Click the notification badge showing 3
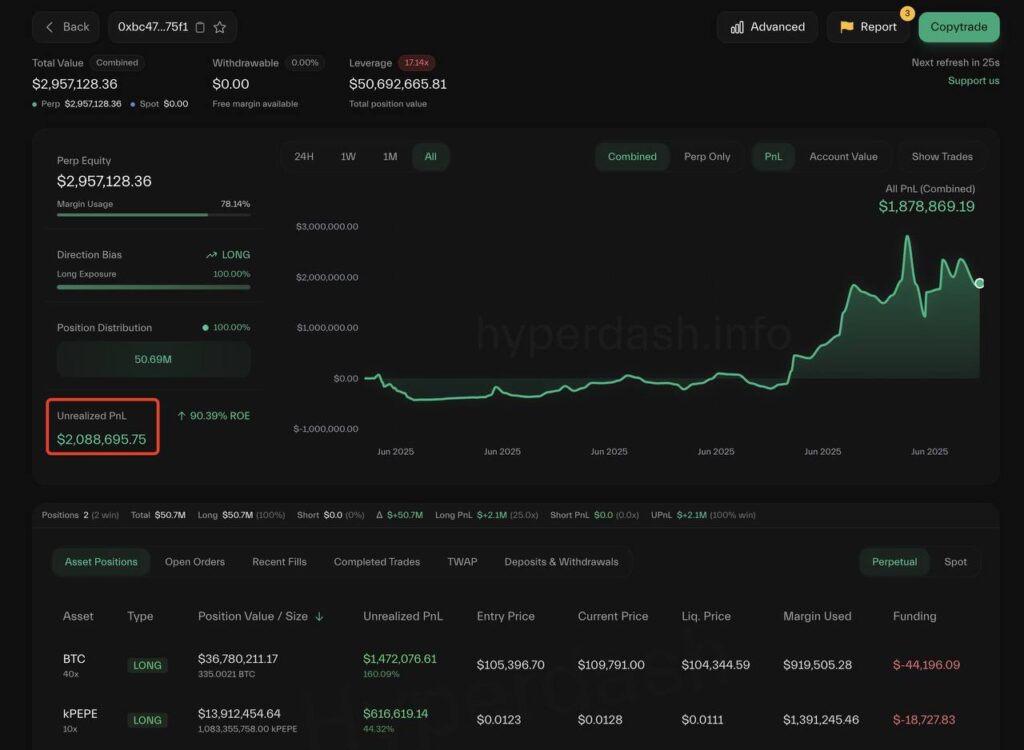Image resolution: width=1024 pixels, height=750 pixels. [907, 14]
